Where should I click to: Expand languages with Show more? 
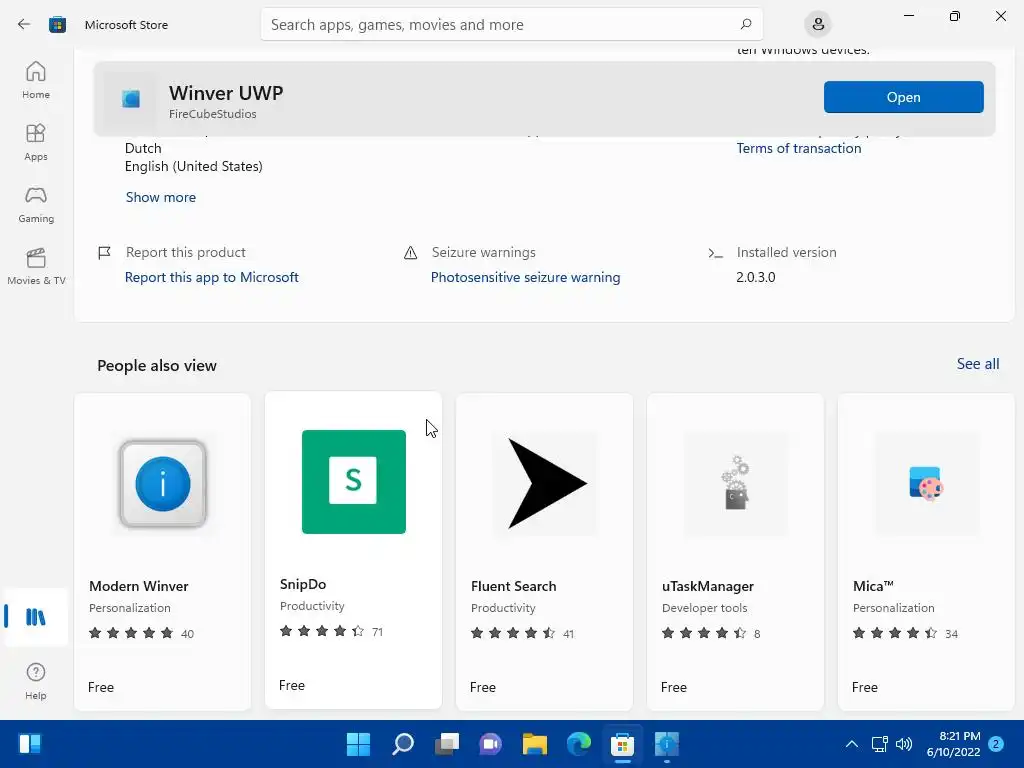[161, 197]
